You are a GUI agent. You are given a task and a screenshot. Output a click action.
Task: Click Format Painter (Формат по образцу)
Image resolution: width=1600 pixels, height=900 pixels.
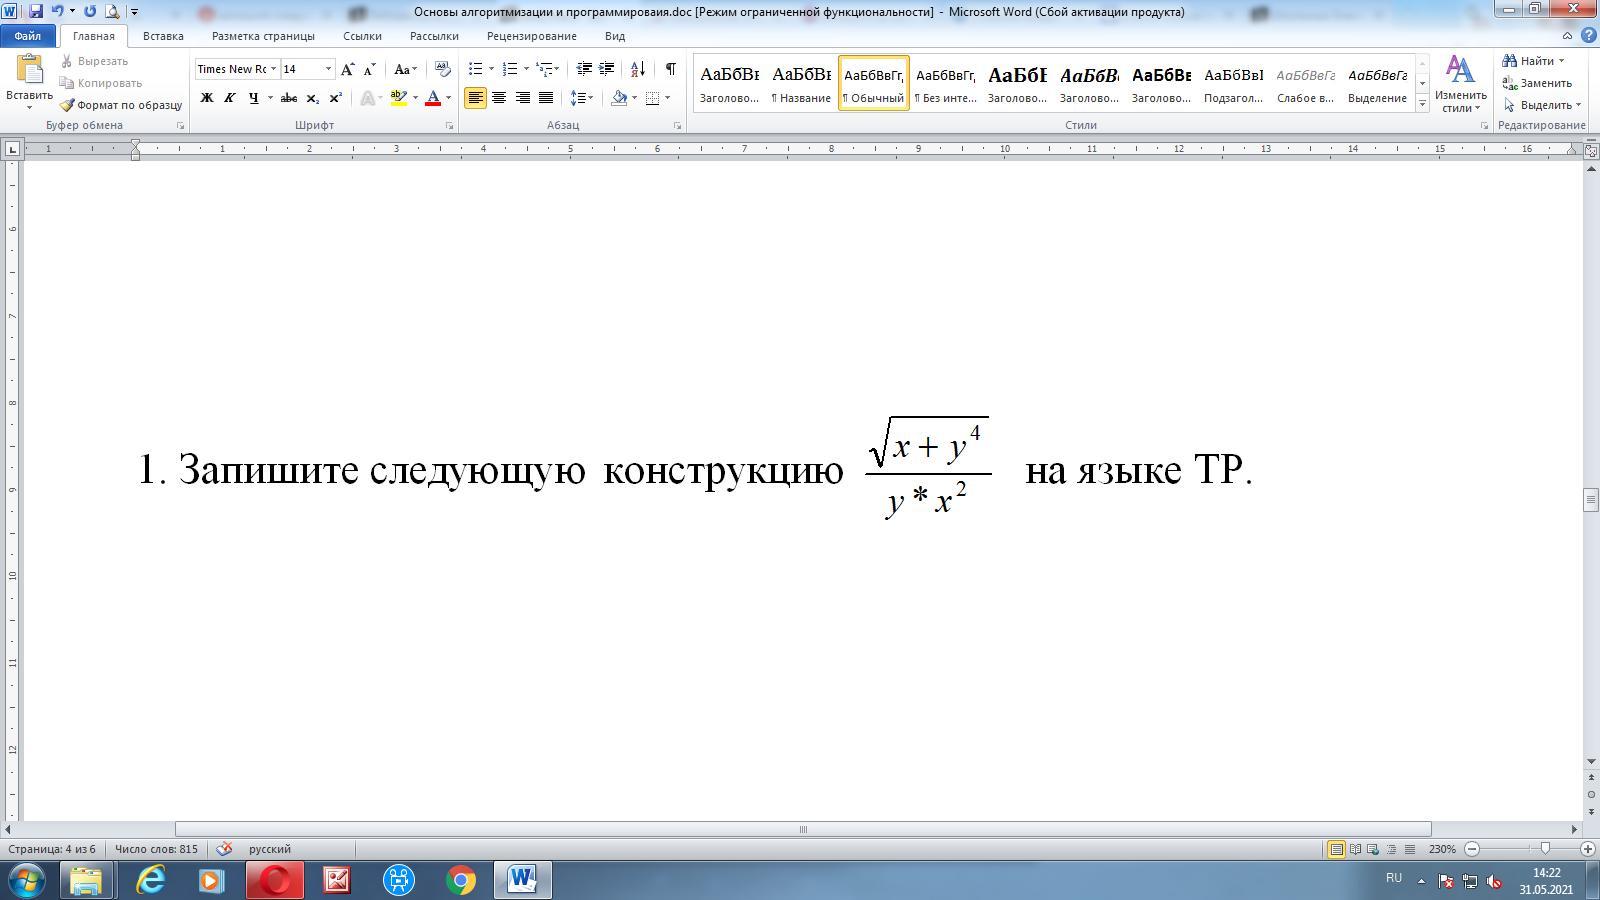(121, 105)
